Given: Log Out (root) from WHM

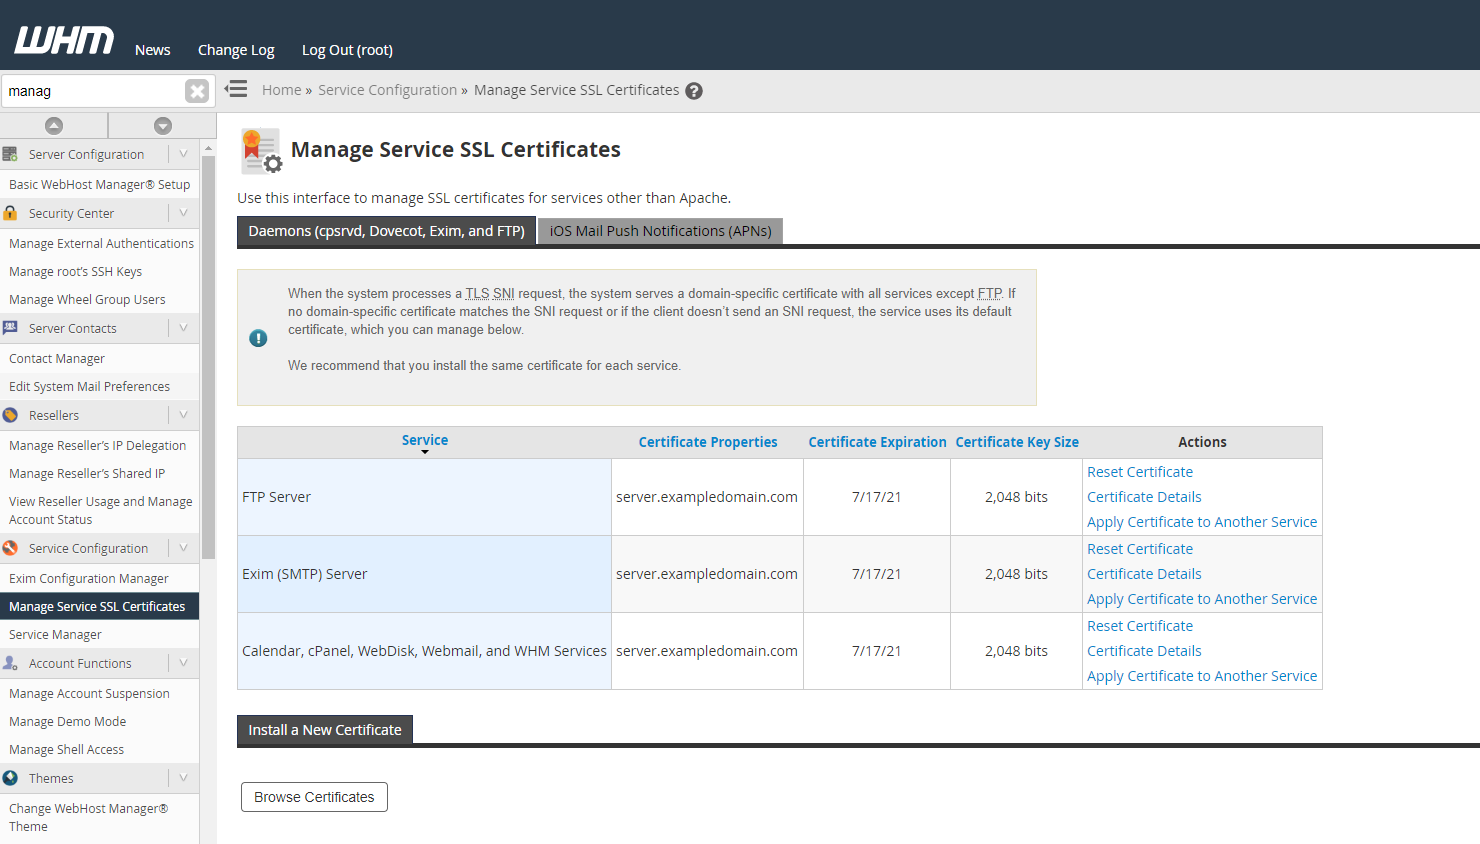Looking at the screenshot, I should click(347, 50).
